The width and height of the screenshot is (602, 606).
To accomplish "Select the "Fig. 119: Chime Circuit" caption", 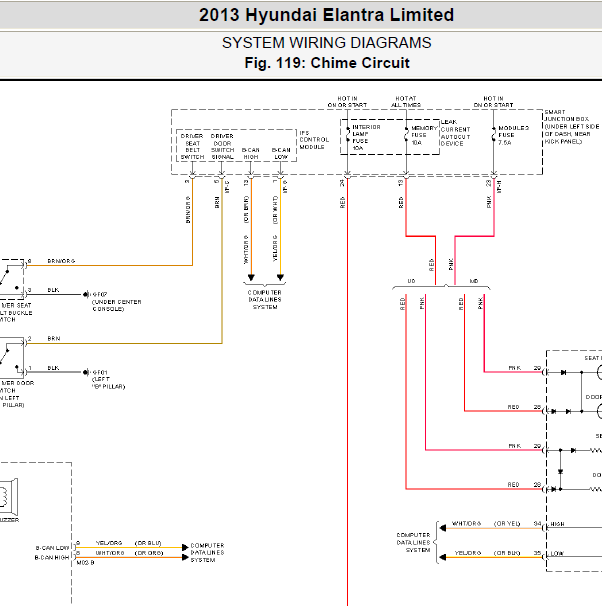I will coord(327,63).
